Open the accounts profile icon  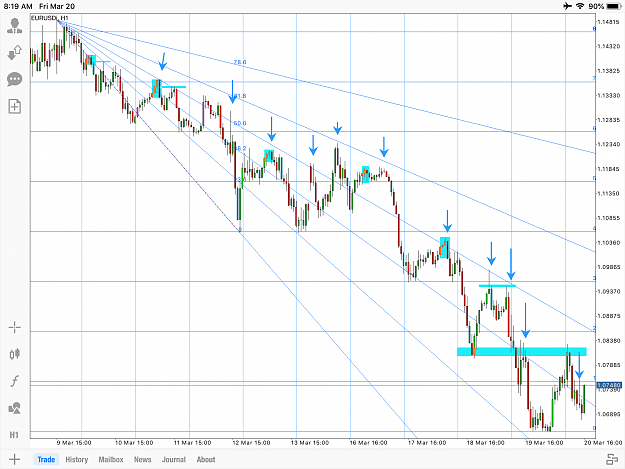click(15, 26)
